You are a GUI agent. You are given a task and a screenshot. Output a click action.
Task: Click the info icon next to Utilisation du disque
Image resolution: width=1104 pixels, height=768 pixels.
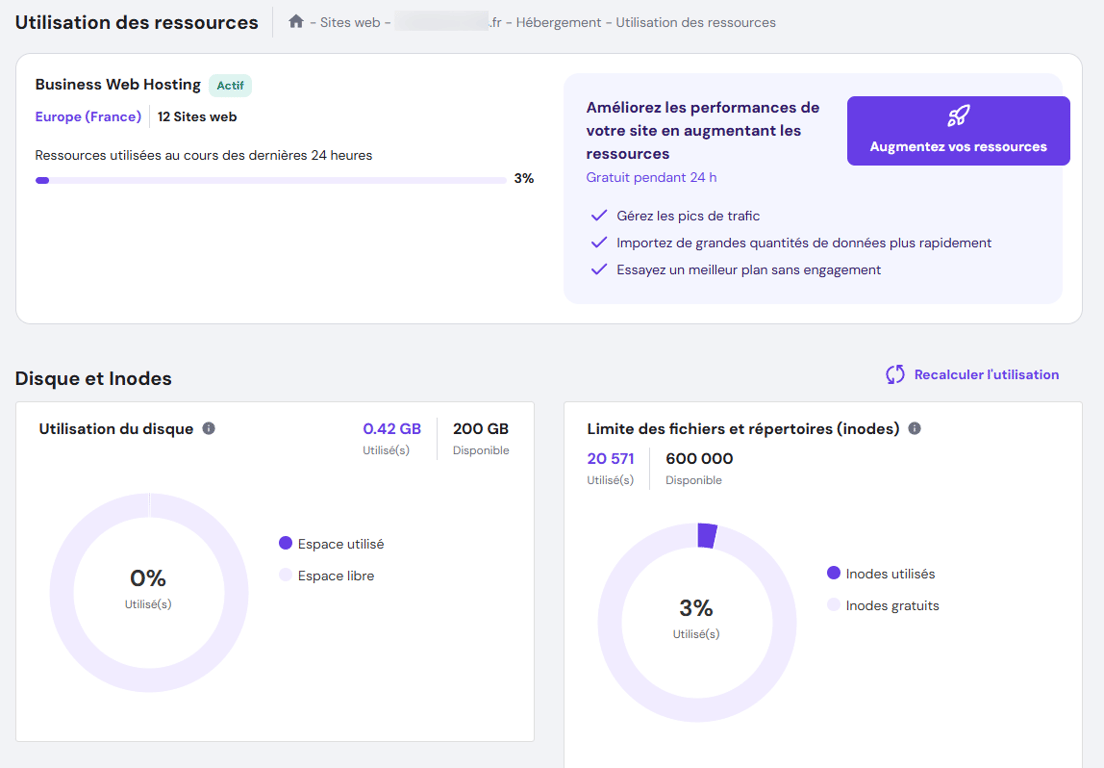(x=208, y=427)
